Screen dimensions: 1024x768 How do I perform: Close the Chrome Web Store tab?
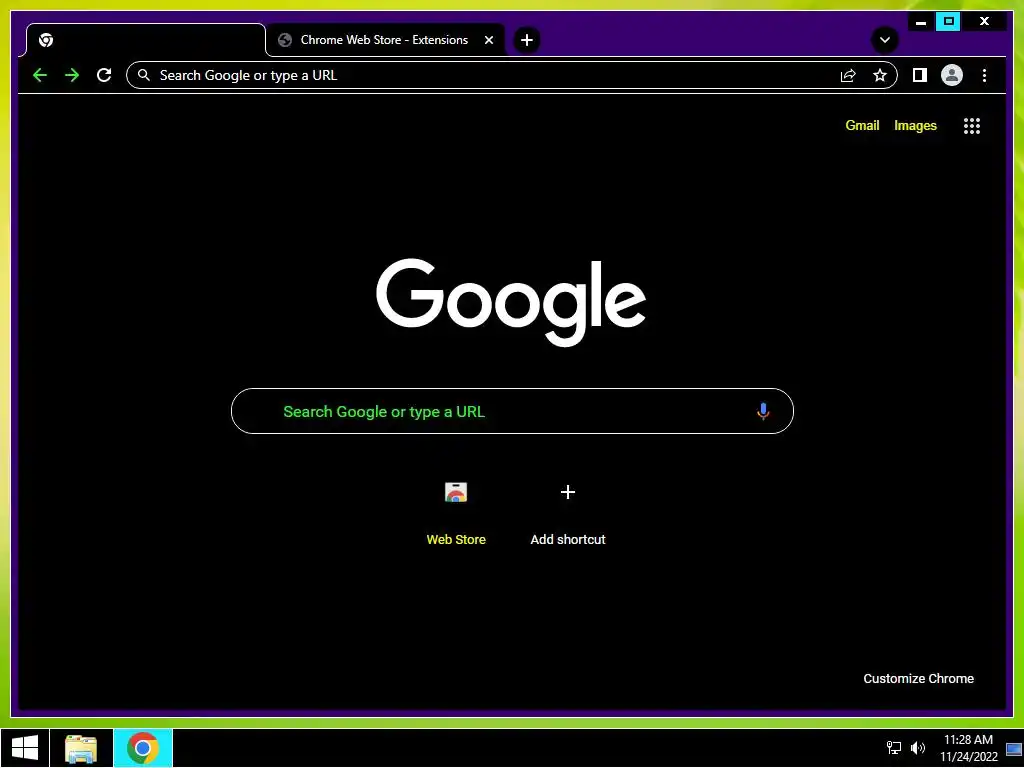click(488, 40)
